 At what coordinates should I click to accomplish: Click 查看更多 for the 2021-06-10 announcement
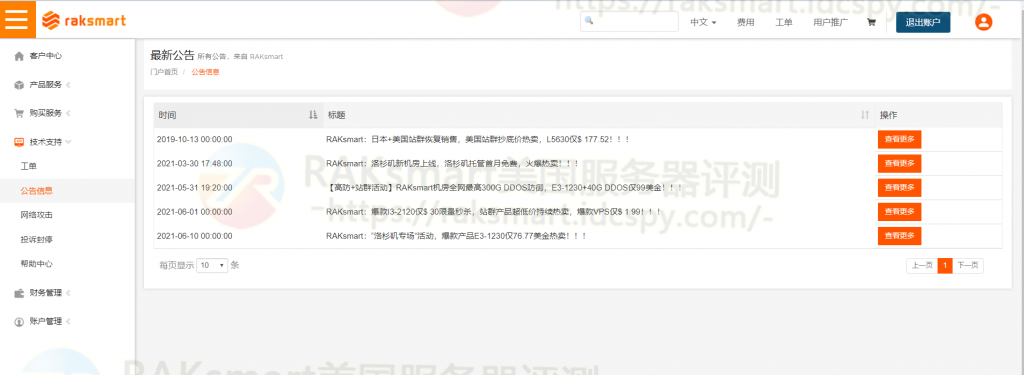click(x=899, y=236)
